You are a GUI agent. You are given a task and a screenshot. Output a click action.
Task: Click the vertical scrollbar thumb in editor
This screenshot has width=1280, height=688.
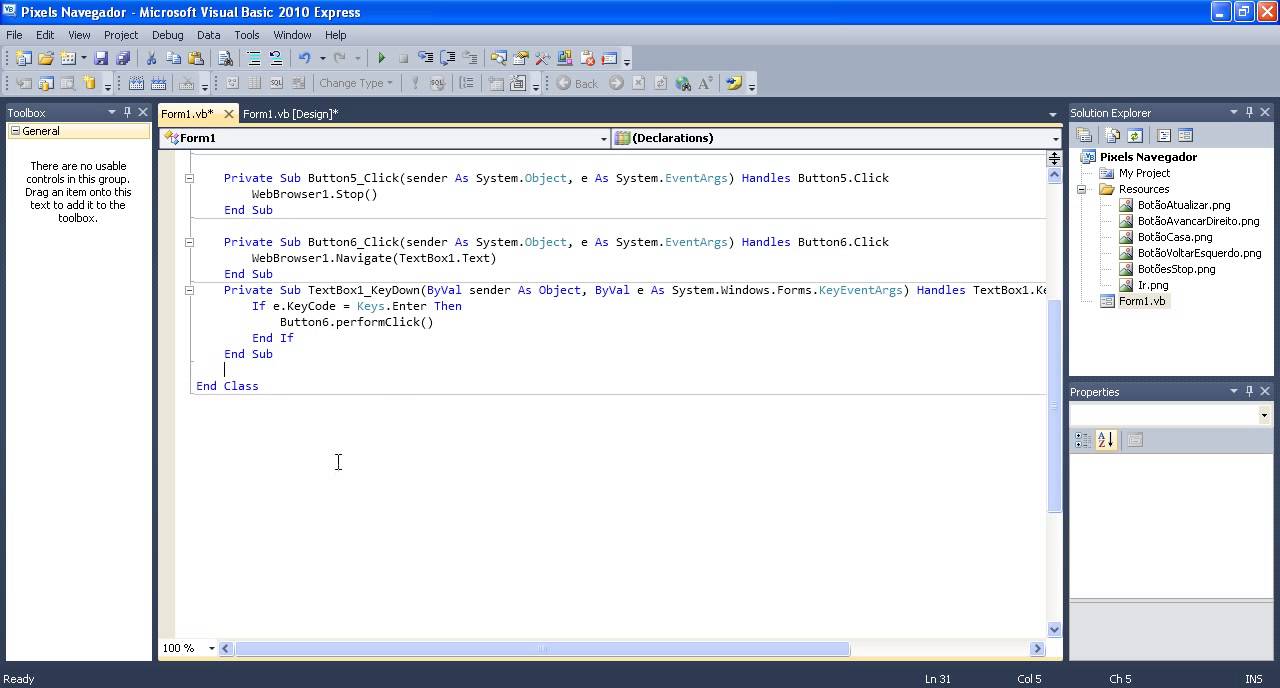click(x=1054, y=406)
